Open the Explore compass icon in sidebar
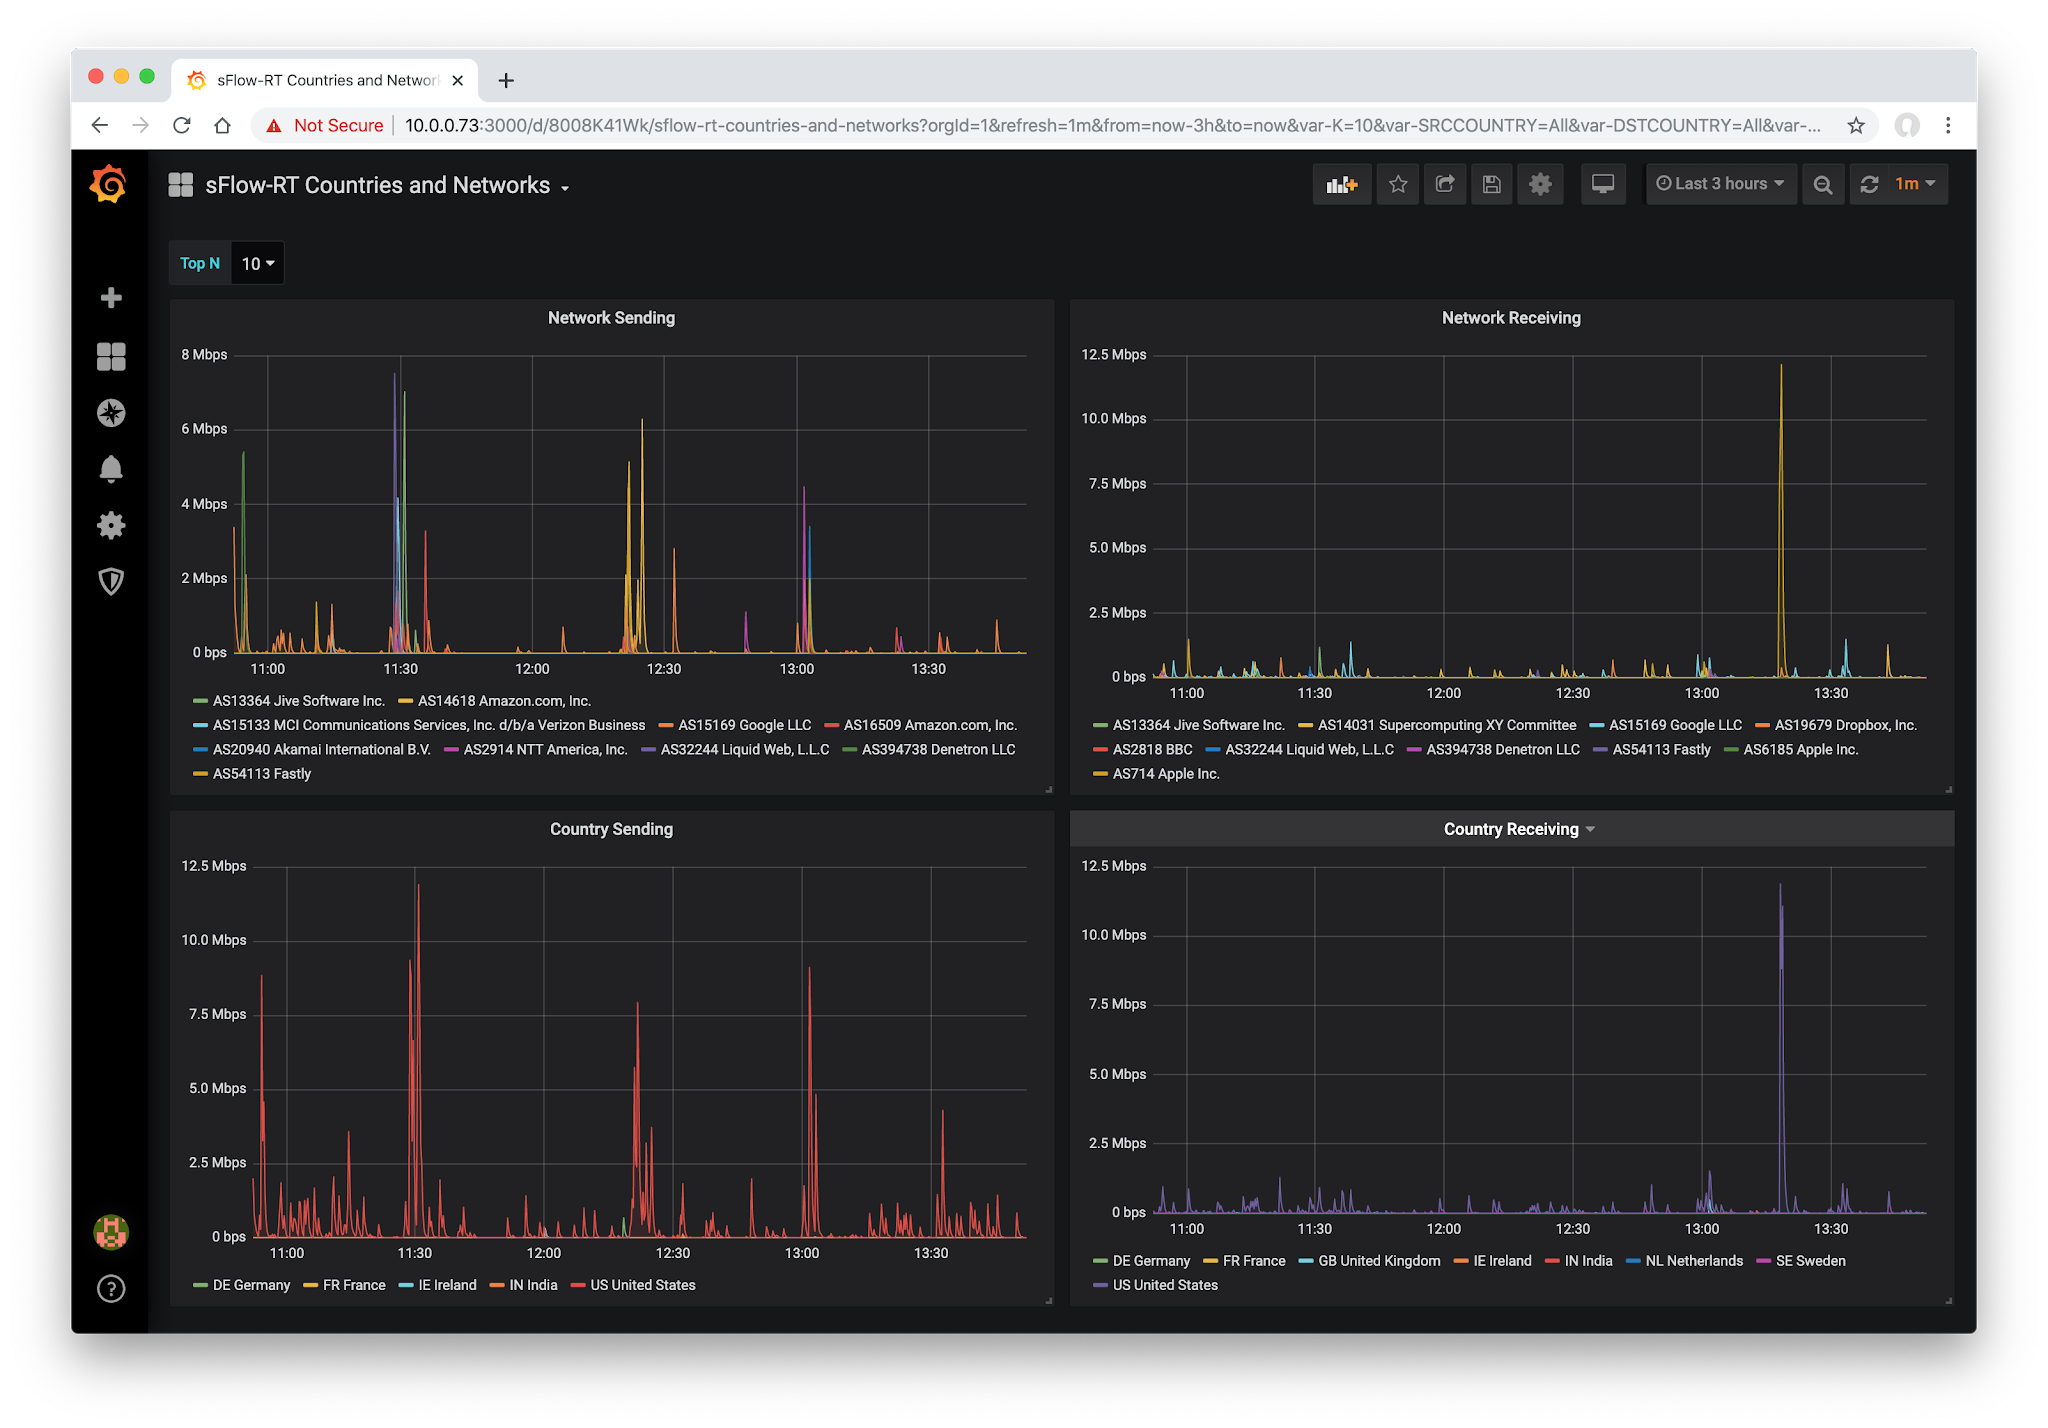The image size is (2048, 1428). point(111,413)
